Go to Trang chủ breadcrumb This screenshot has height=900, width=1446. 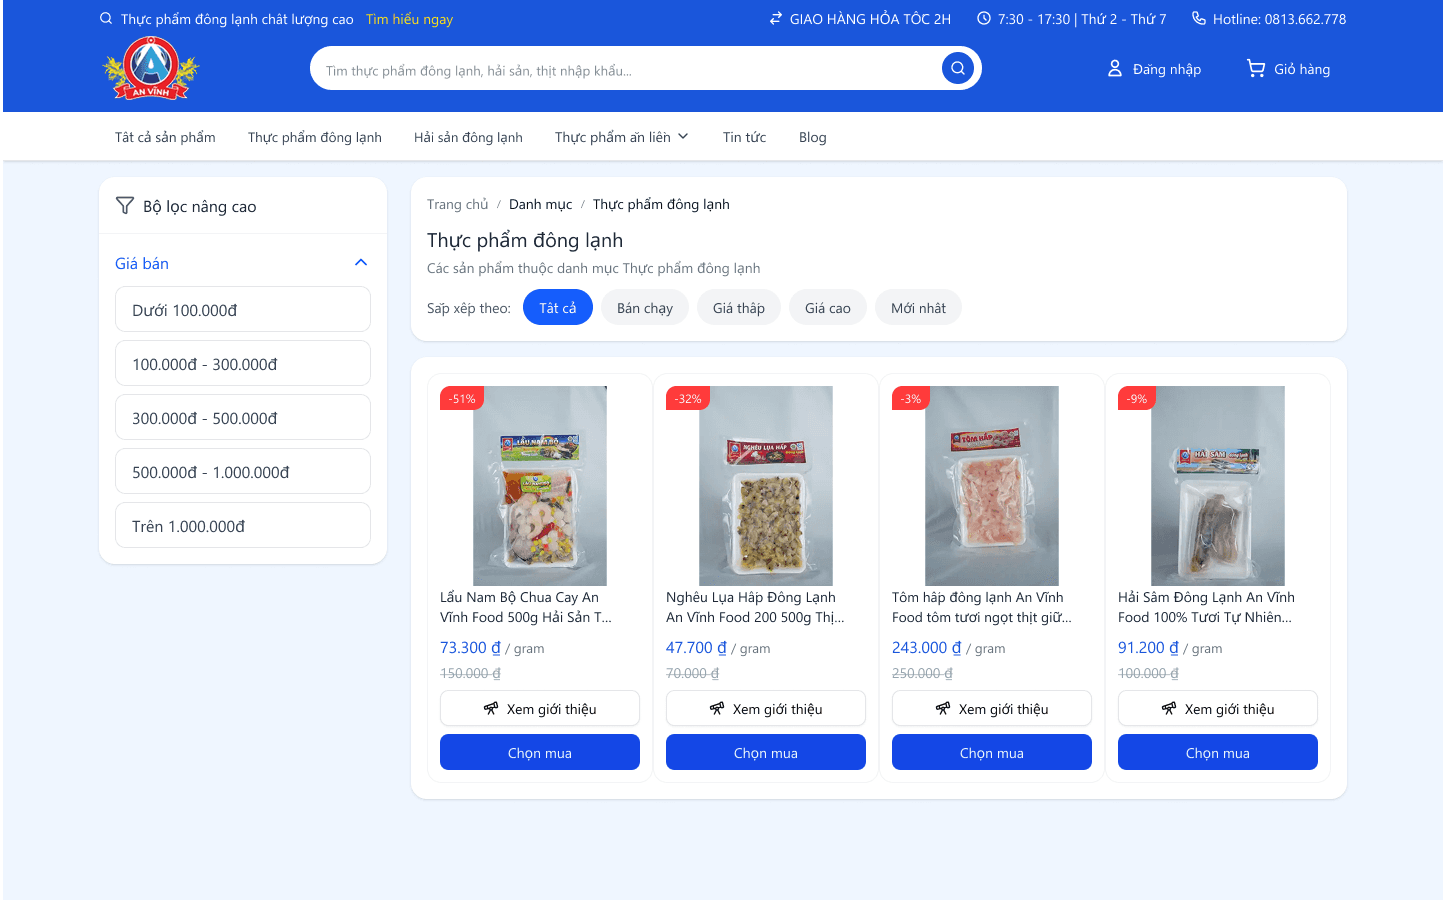click(x=458, y=204)
